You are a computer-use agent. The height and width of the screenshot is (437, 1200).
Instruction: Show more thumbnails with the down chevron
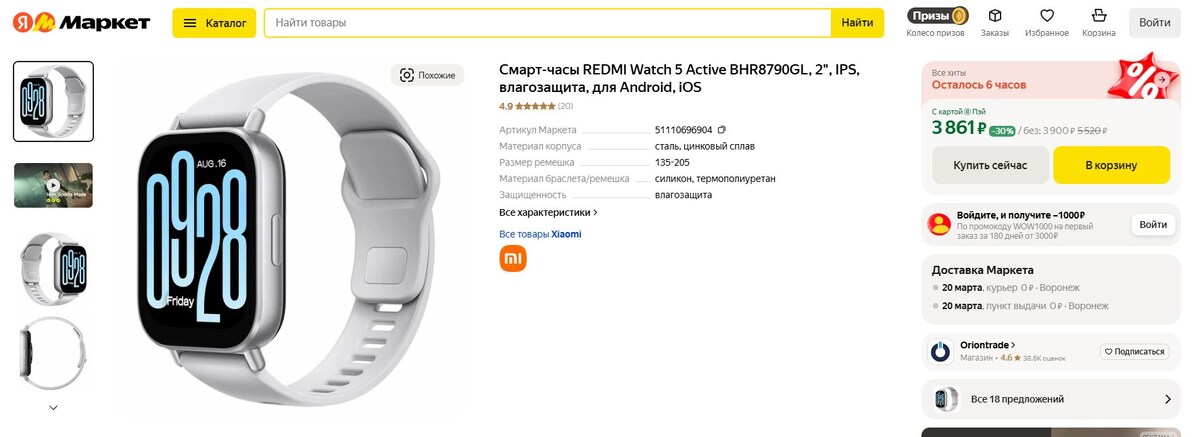pyautogui.click(x=53, y=407)
